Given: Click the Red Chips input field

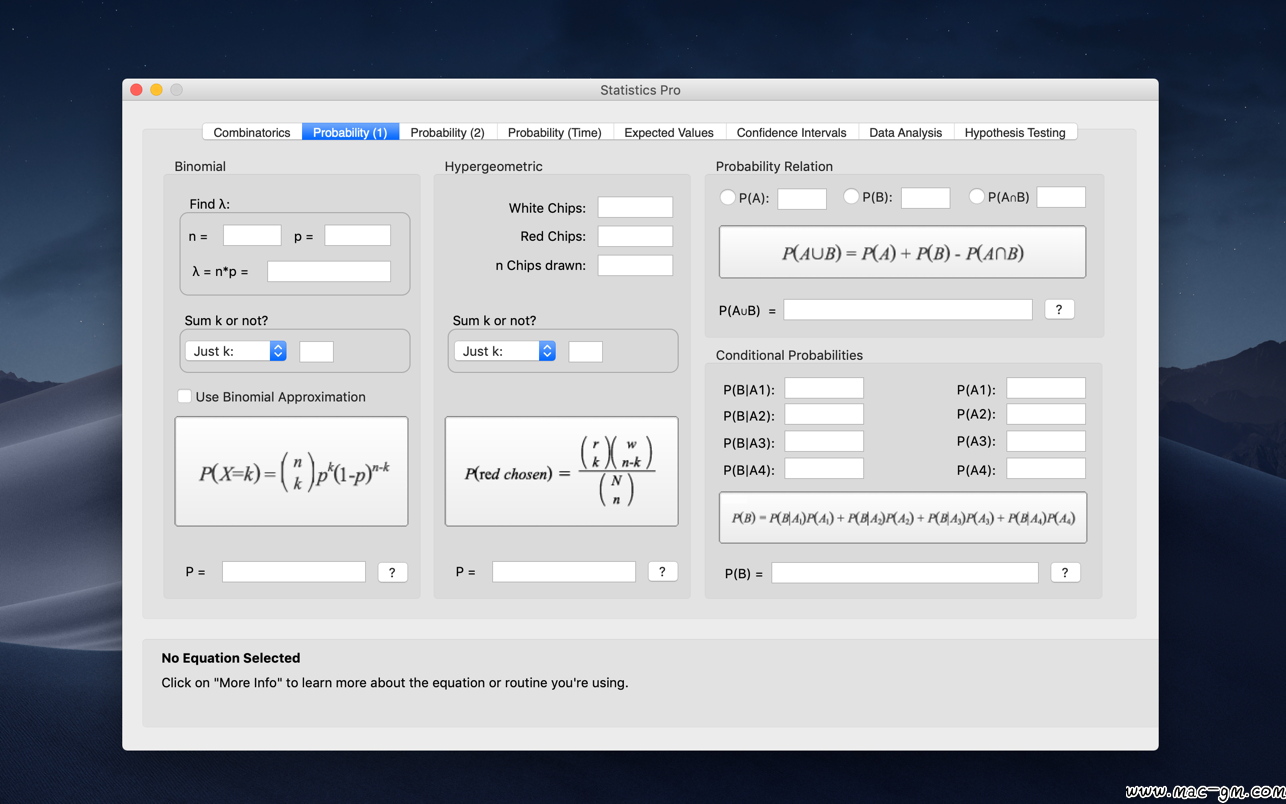Looking at the screenshot, I should (635, 236).
